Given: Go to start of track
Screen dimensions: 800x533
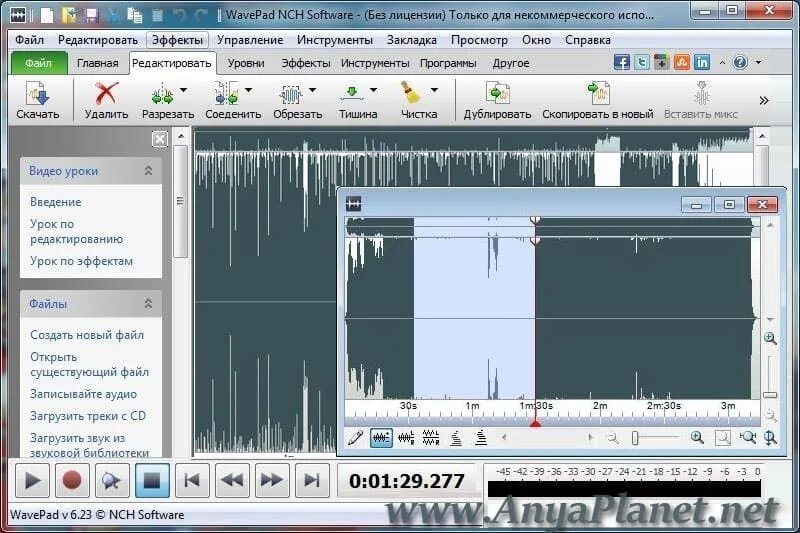Looking at the screenshot, I should point(192,480).
